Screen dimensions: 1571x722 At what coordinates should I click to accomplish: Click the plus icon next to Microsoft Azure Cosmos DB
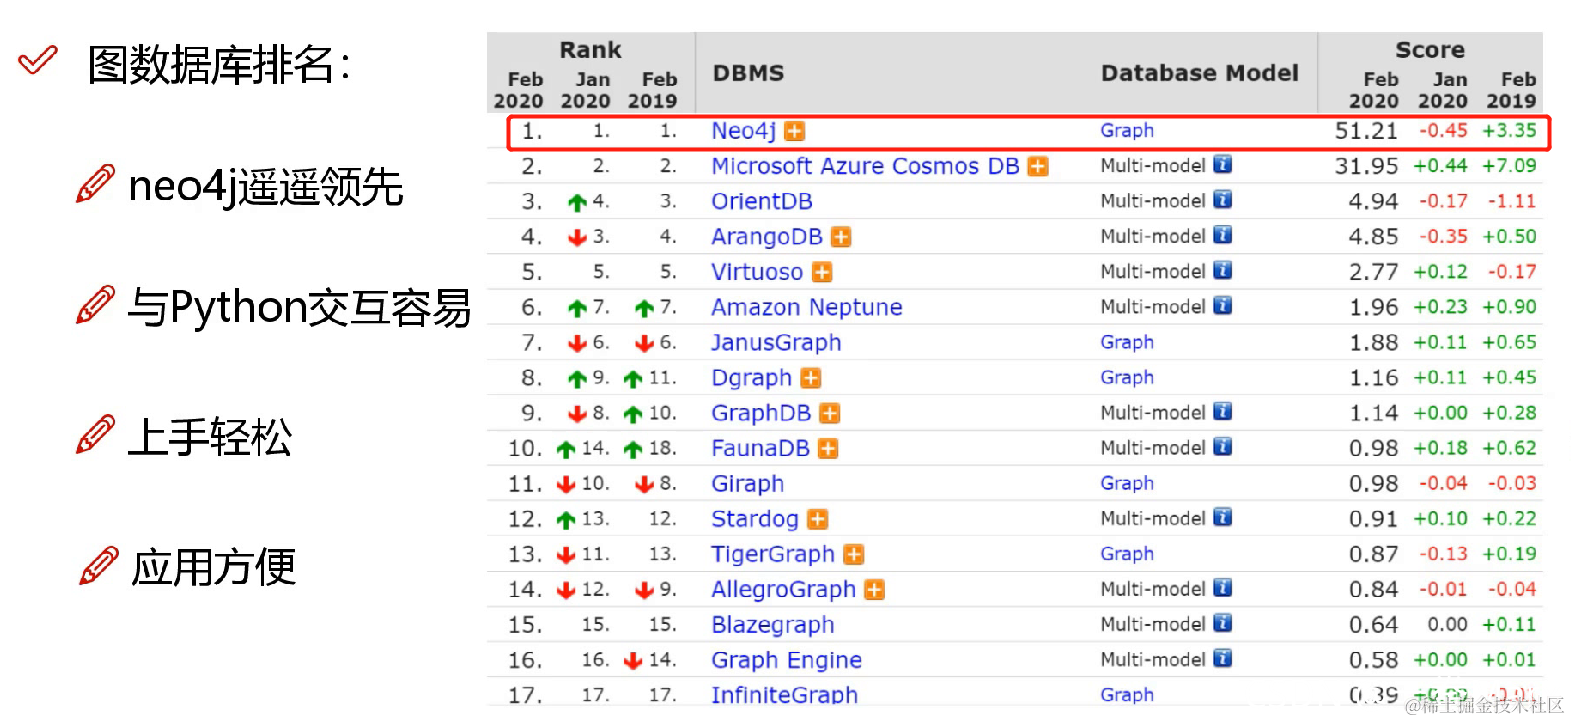coord(1039,166)
